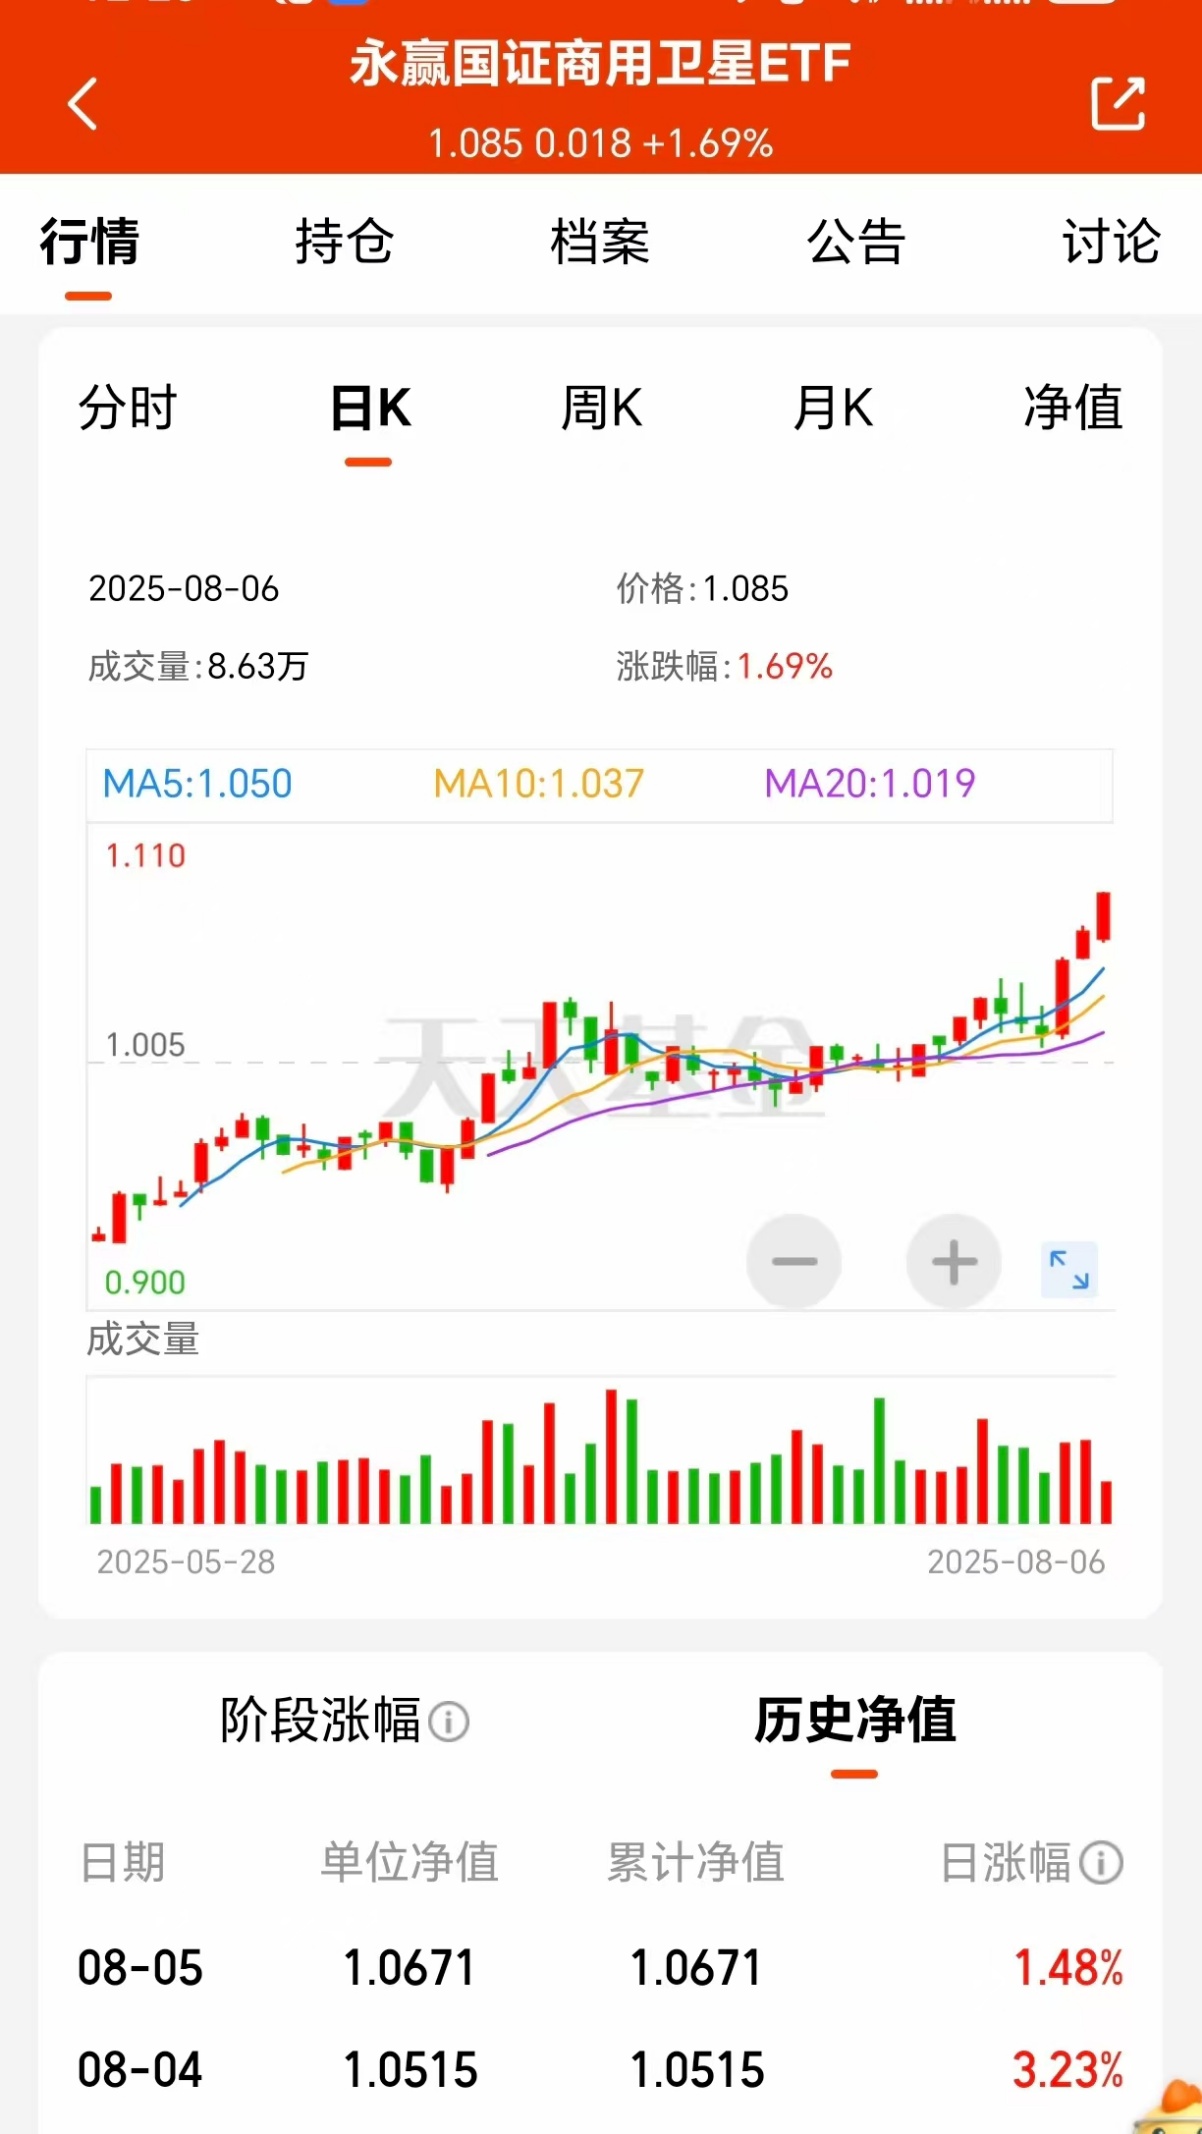This screenshot has height=2134, width=1202.
Task: Tap the share icon in header
Action: pos(1117,103)
